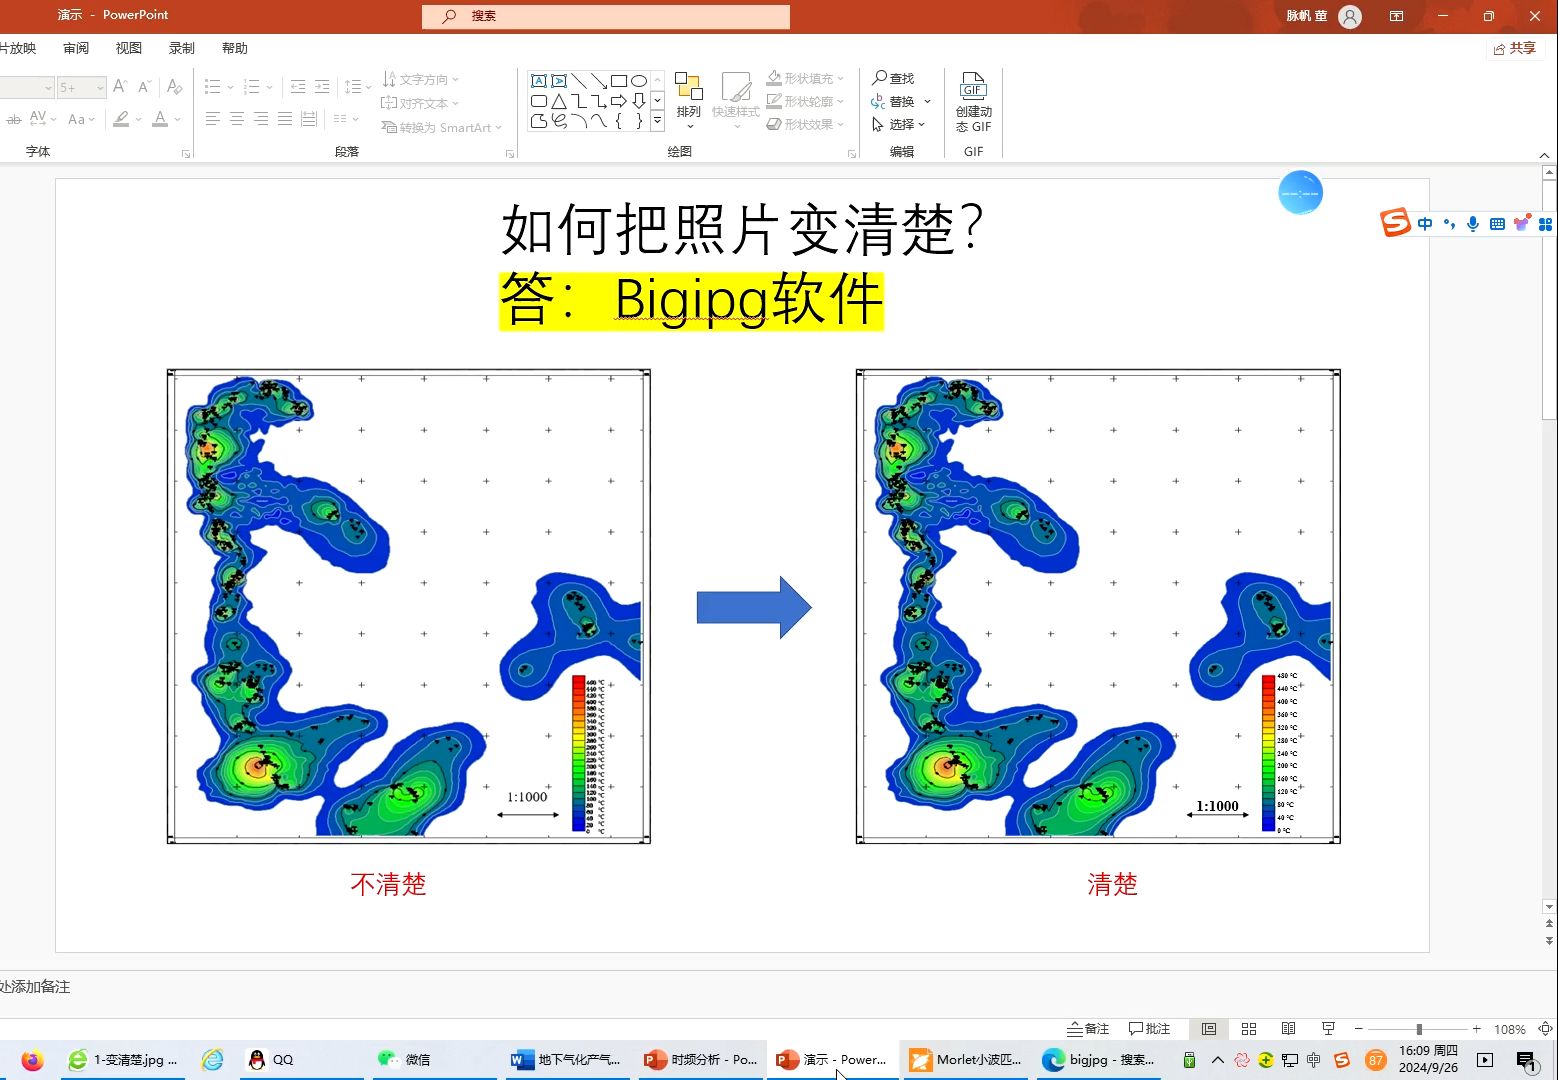This screenshot has width=1558, height=1080.
Task: Justify the paragraph text
Action: click(x=285, y=119)
